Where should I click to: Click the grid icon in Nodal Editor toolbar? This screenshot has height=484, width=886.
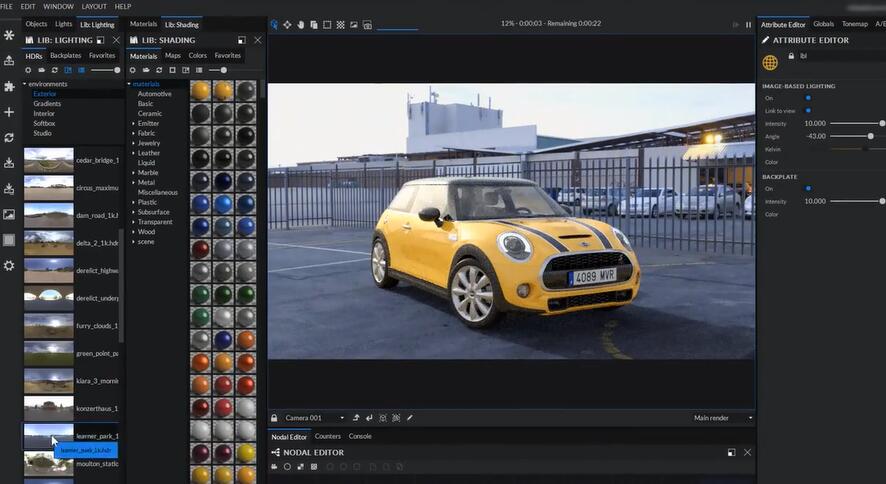point(314,467)
